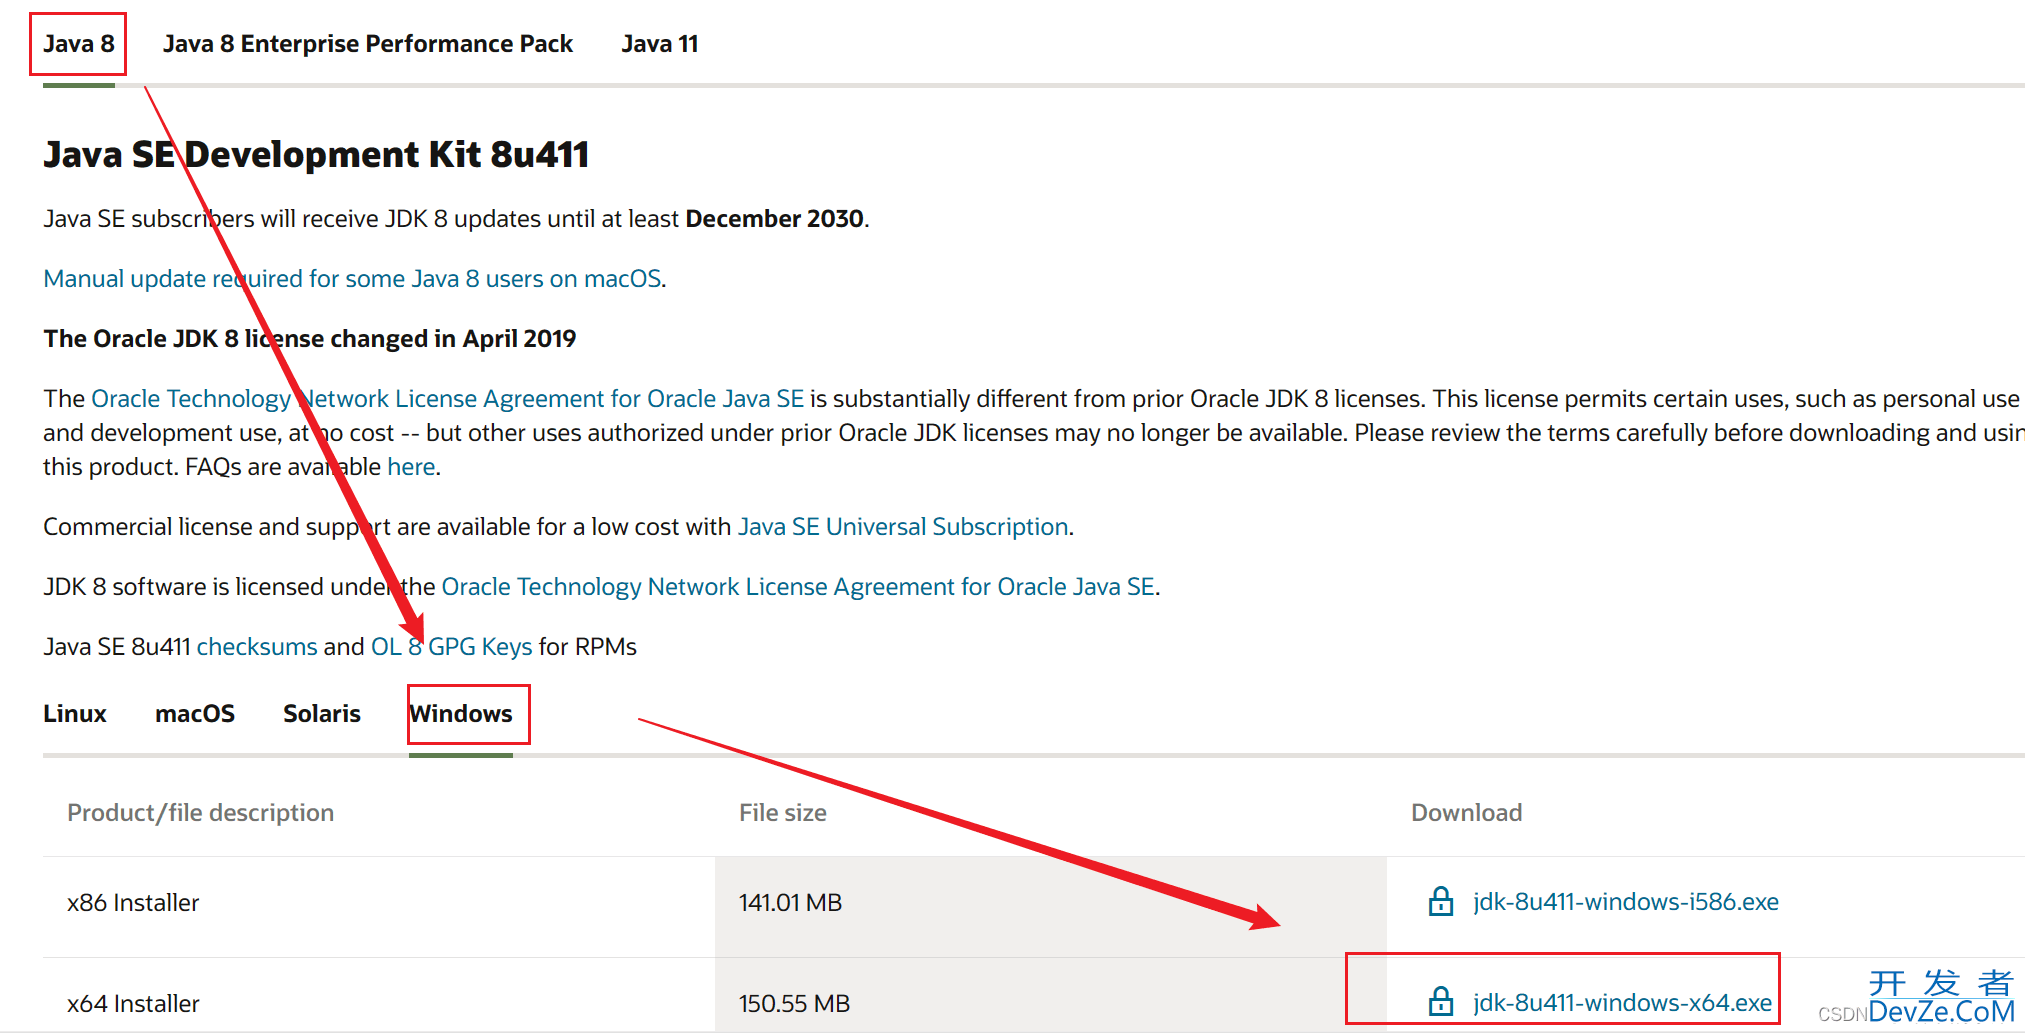Download jdk-8u411-windows-x64.exe
Image resolution: width=2025 pixels, height=1033 pixels.
[x=1622, y=1002]
